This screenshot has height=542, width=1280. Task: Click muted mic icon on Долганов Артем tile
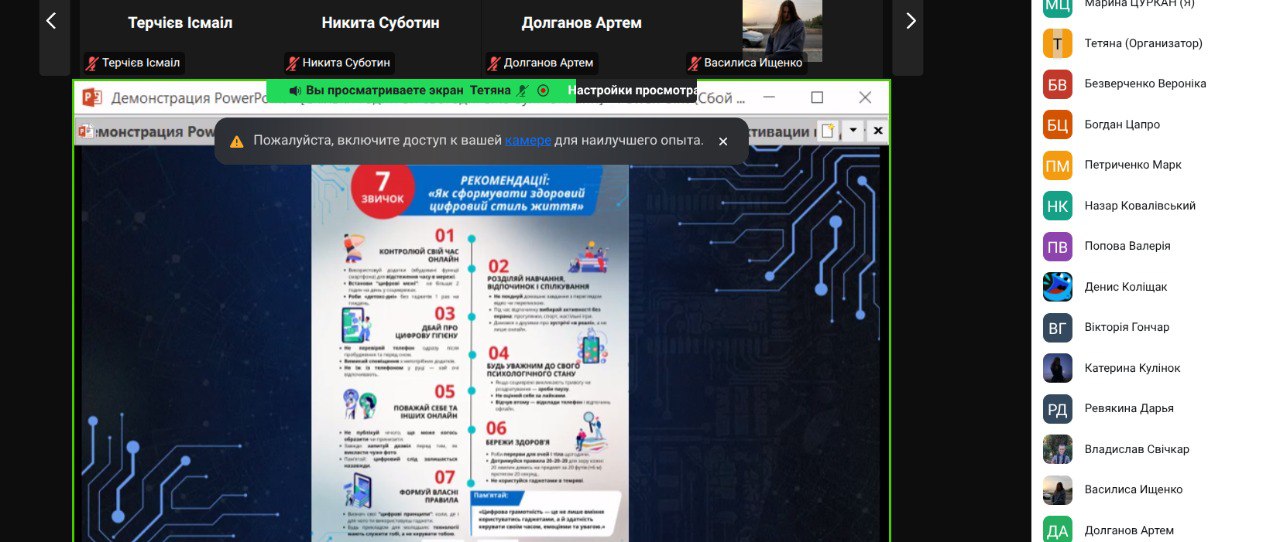[494, 63]
